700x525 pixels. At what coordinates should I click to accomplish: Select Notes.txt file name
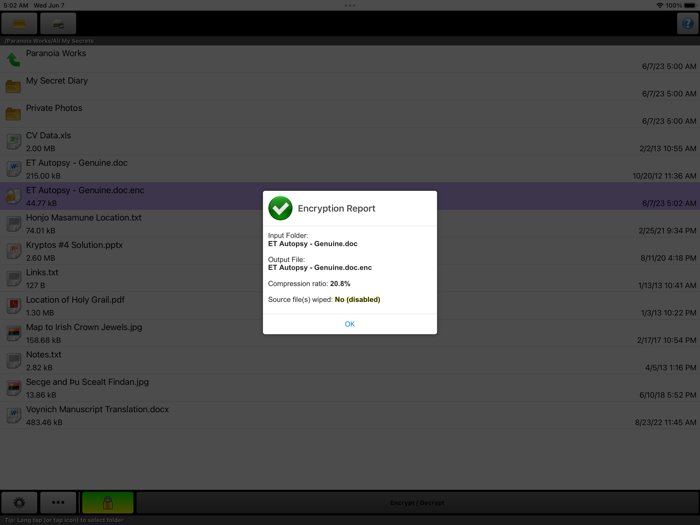pyautogui.click(x=43, y=354)
